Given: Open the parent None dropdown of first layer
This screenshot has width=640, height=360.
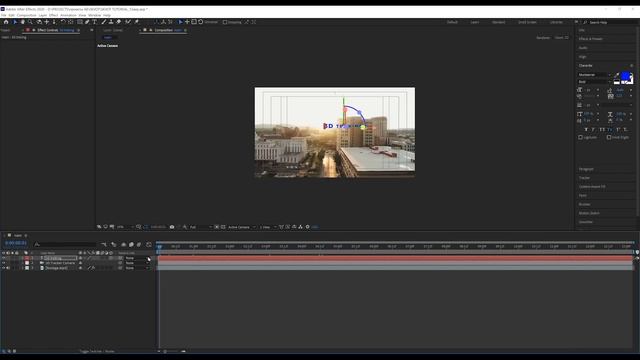Looking at the screenshot, I should coord(137,258).
